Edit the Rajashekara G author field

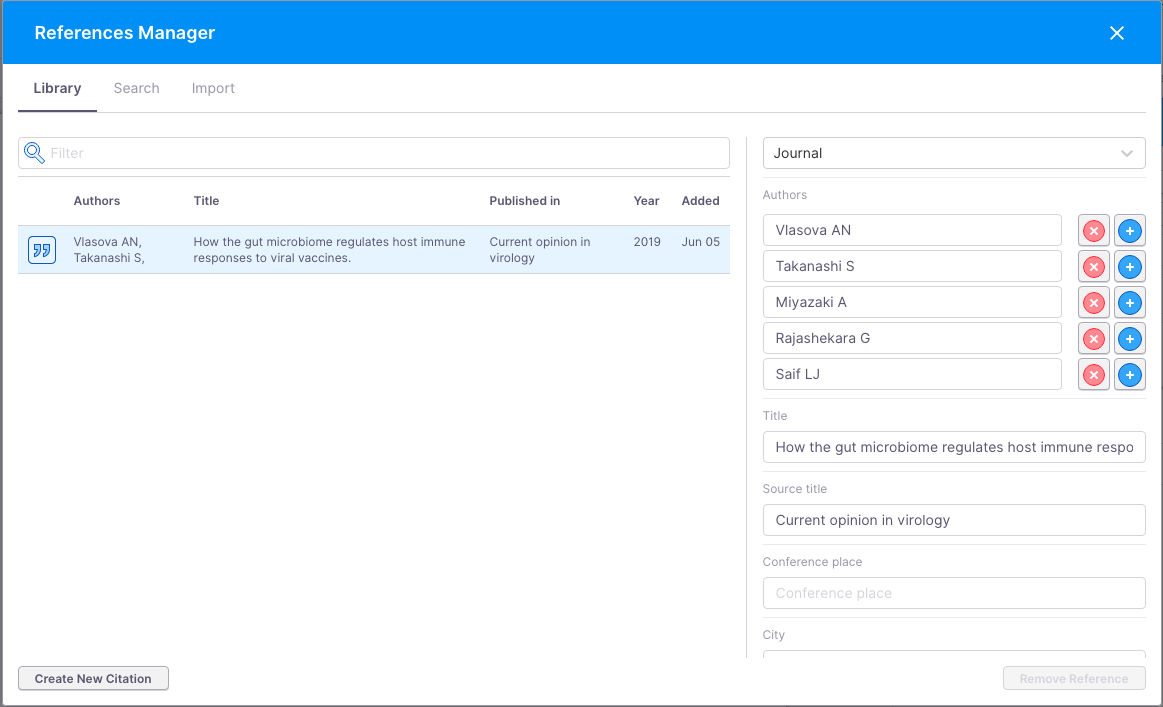[x=912, y=338]
